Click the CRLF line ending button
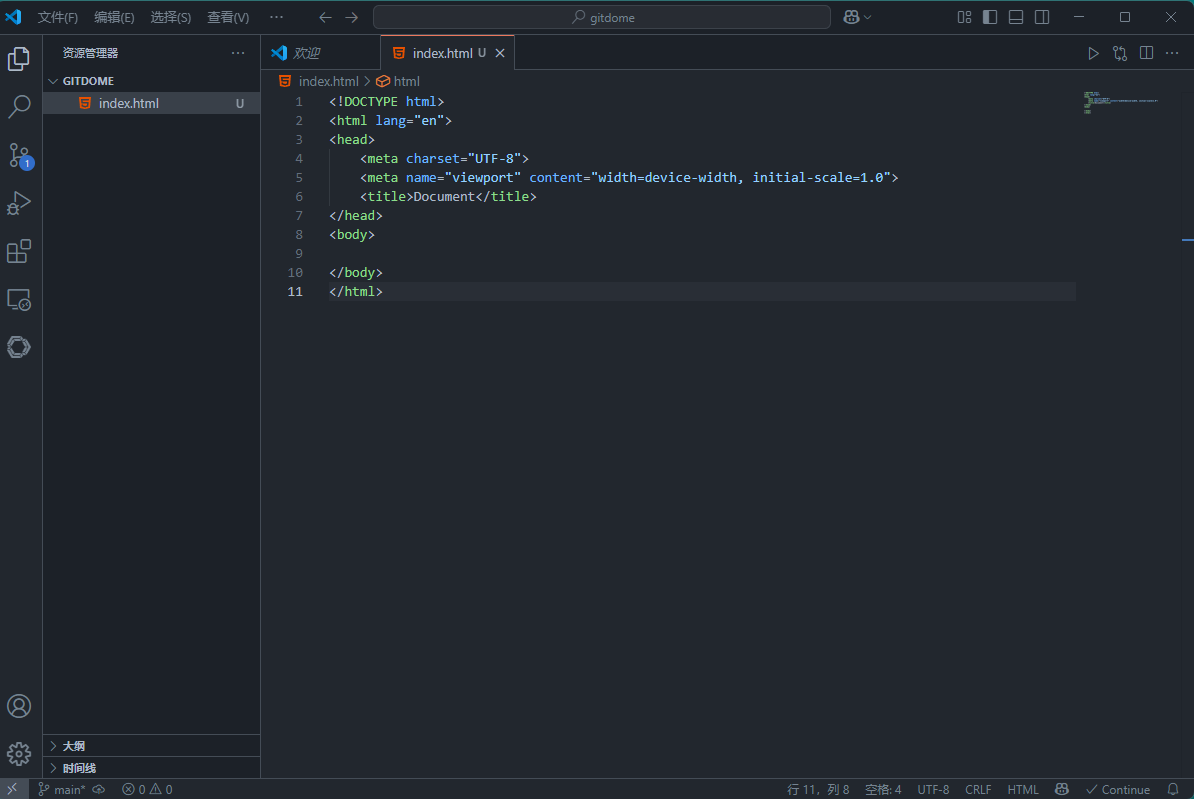The width and height of the screenshot is (1194, 799). [978, 789]
